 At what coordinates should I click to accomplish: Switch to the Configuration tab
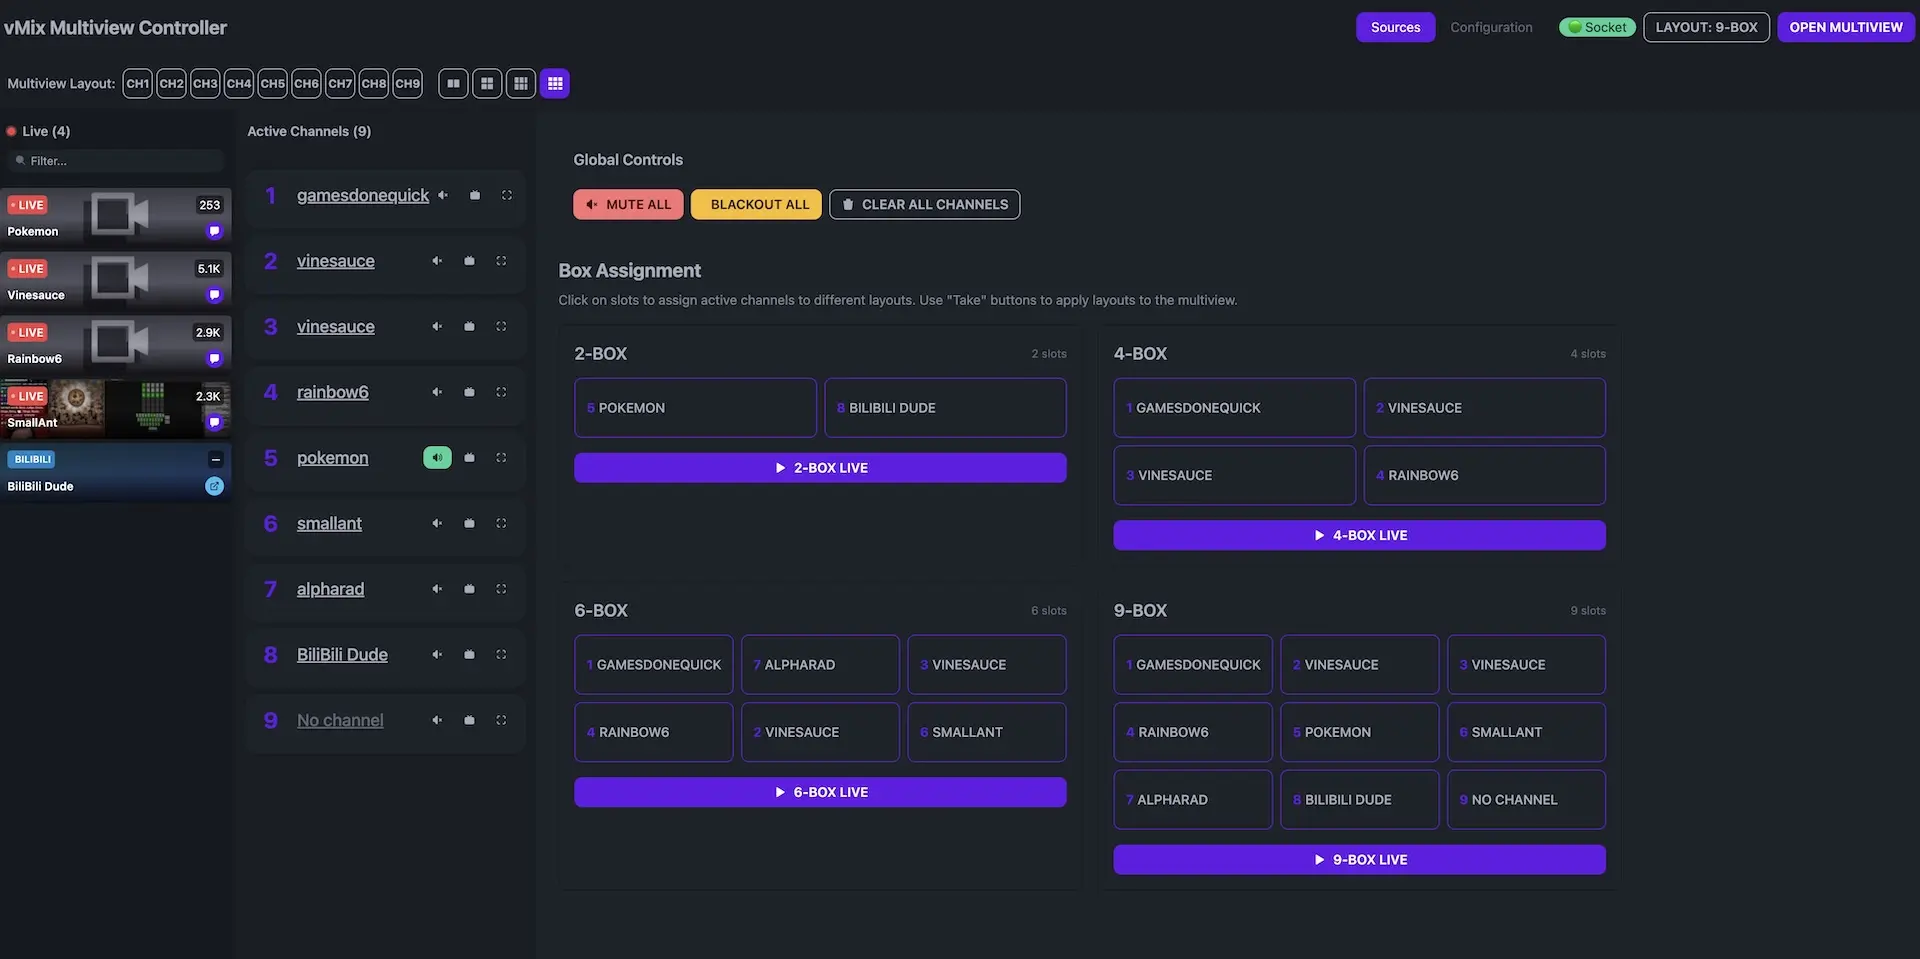click(1491, 27)
